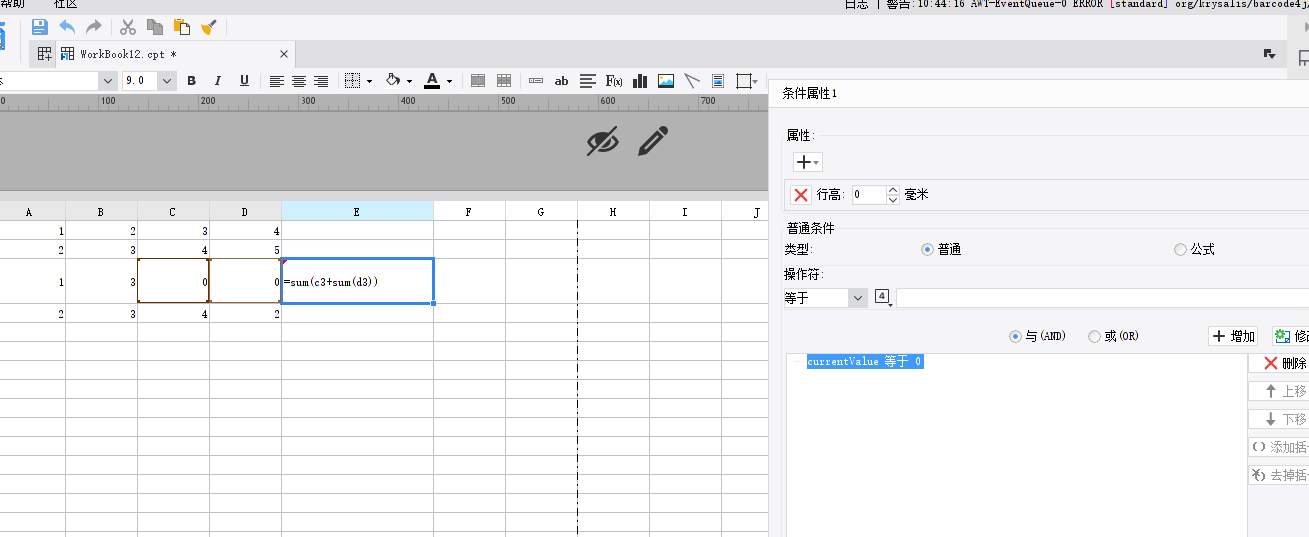This screenshot has width=1309, height=537.
Task: Center-align cell text
Action: pos(299,81)
